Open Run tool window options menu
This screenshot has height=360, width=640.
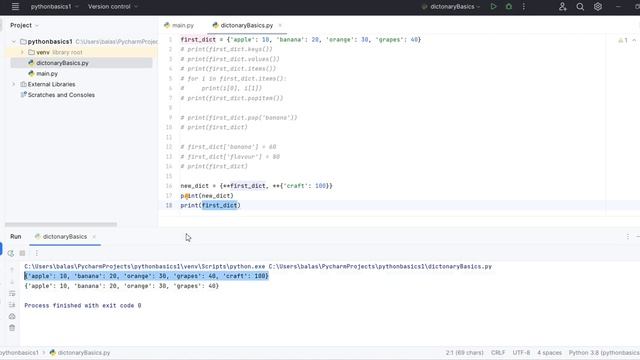tap(627, 237)
